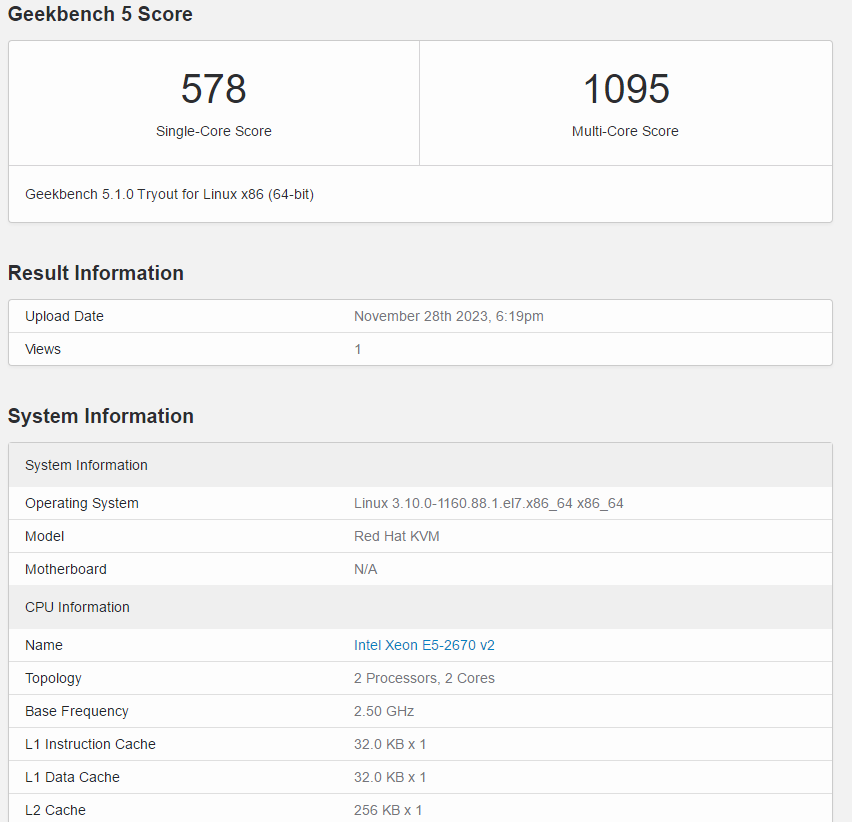The height and width of the screenshot is (822, 852).
Task: Click the Name label in the CPU section
Action: click(x=44, y=645)
